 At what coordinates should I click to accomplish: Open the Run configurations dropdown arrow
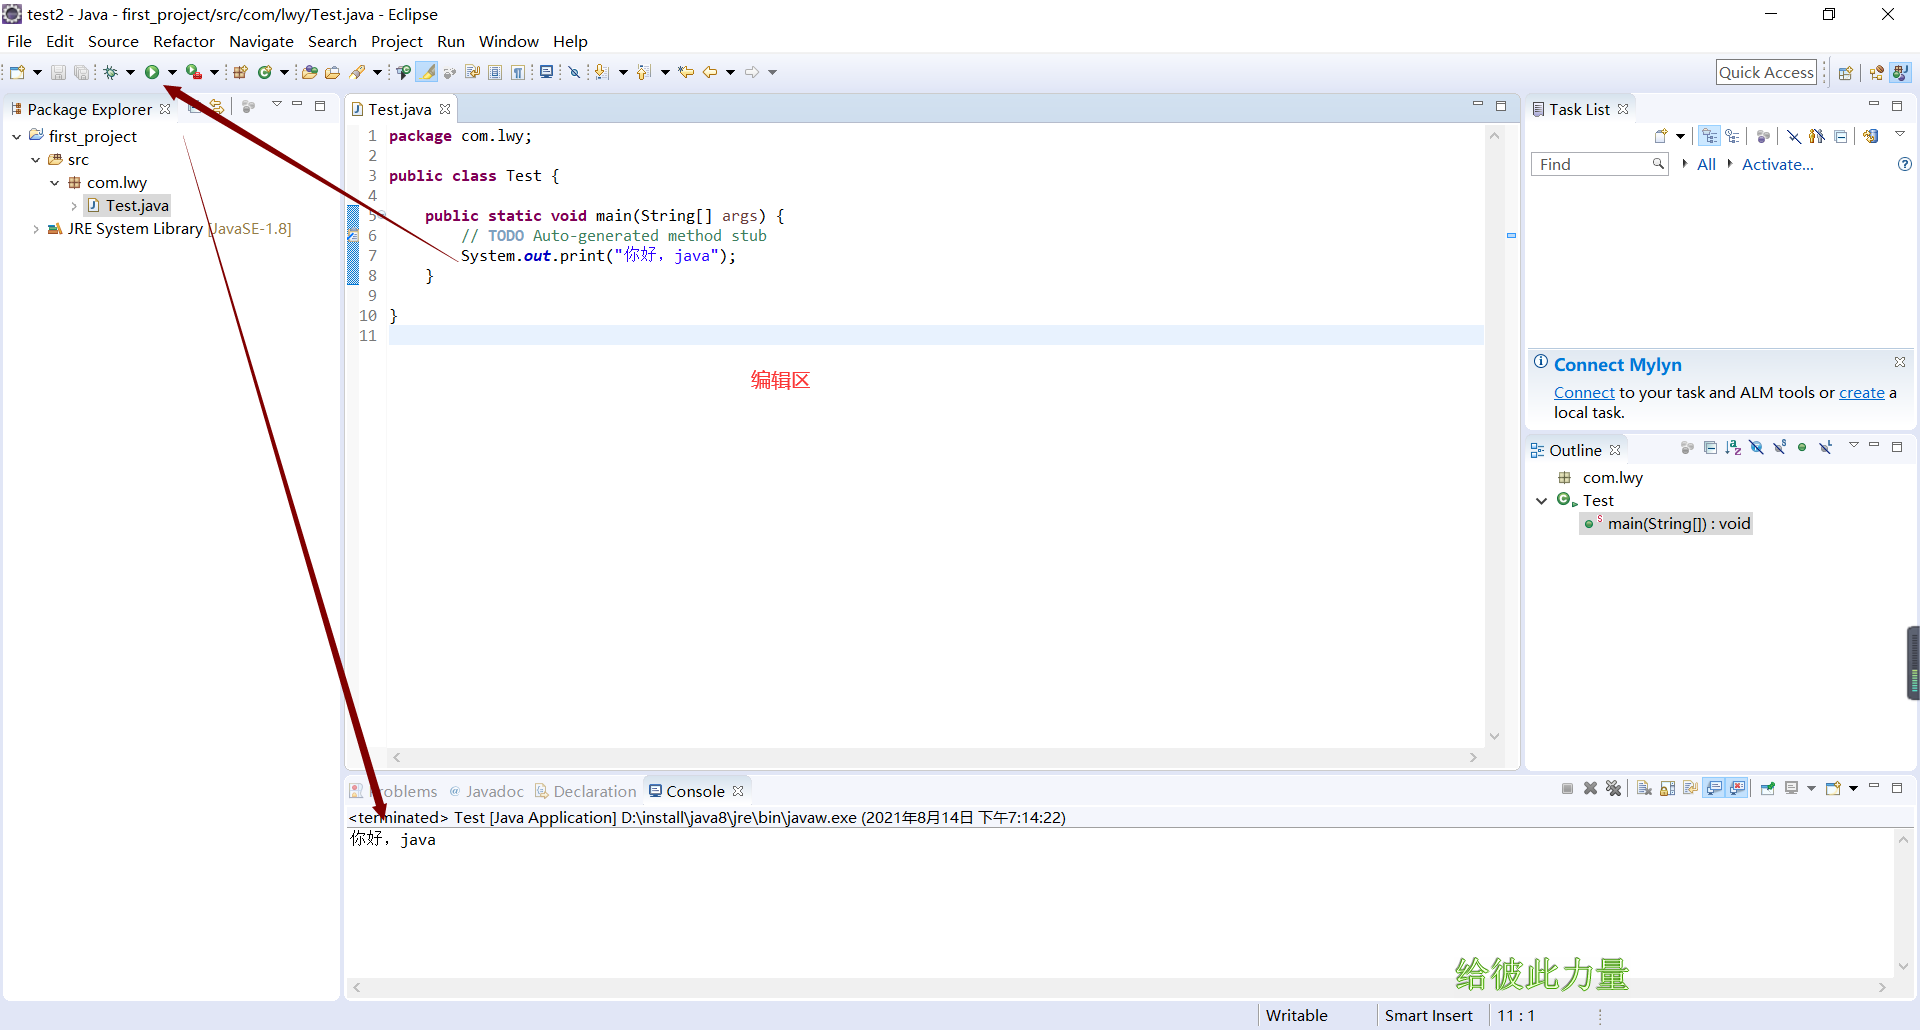(172, 72)
